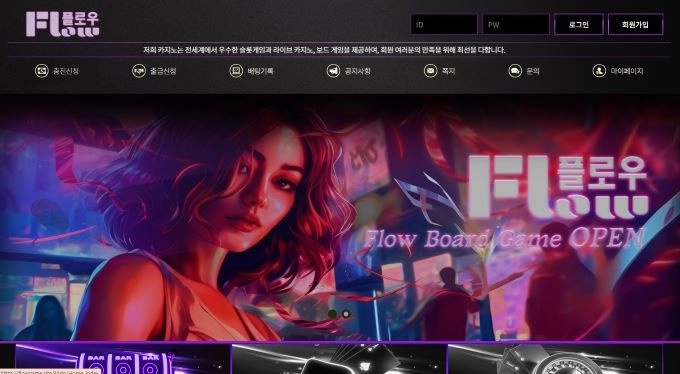This screenshot has width=680, height=374.
Task: Open the roulette wheel game thumbnail
Action: (x=555, y=359)
